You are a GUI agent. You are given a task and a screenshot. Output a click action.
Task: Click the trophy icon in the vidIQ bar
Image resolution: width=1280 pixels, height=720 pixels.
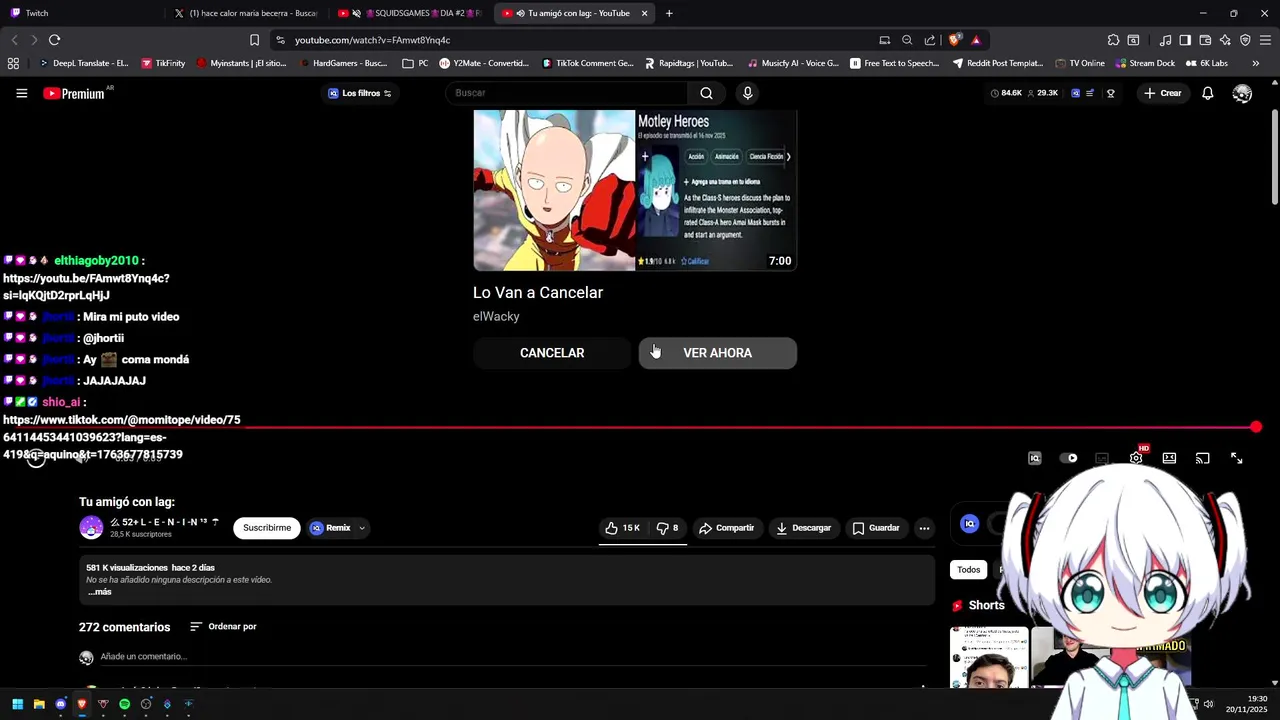pyautogui.click(x=1110, y=93)
